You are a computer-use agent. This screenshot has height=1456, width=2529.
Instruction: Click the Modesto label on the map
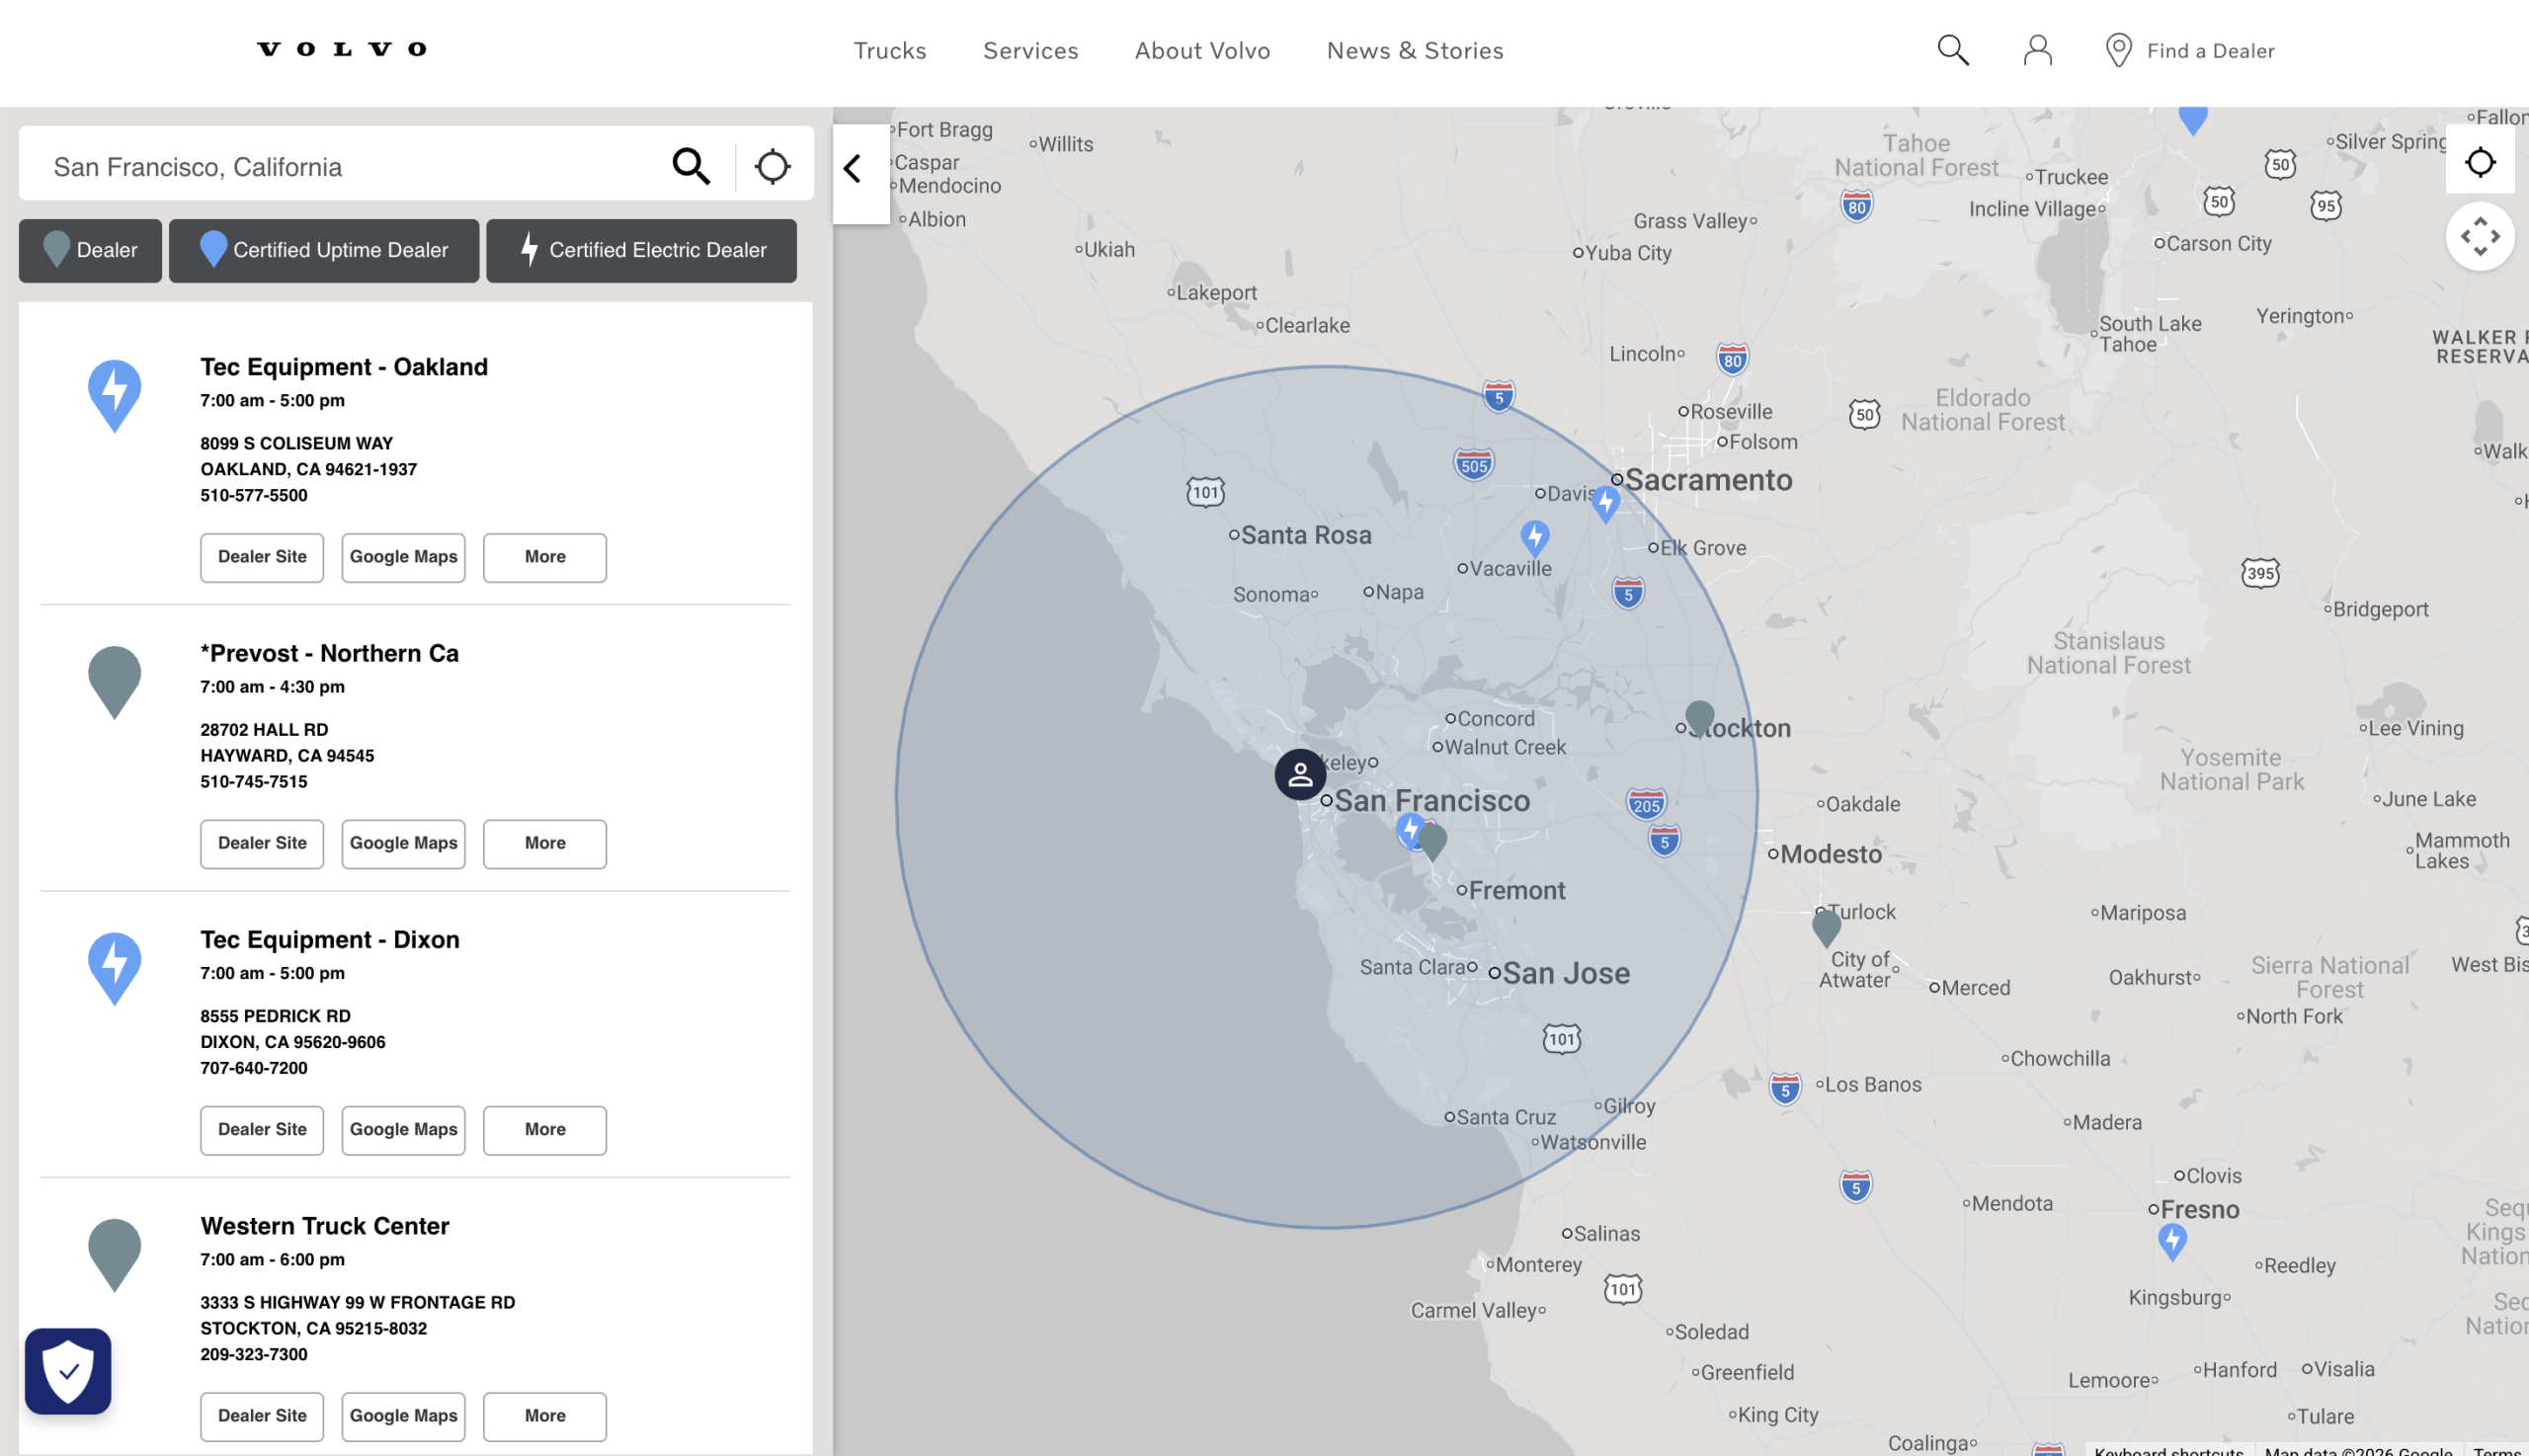tap(1831, 854)
